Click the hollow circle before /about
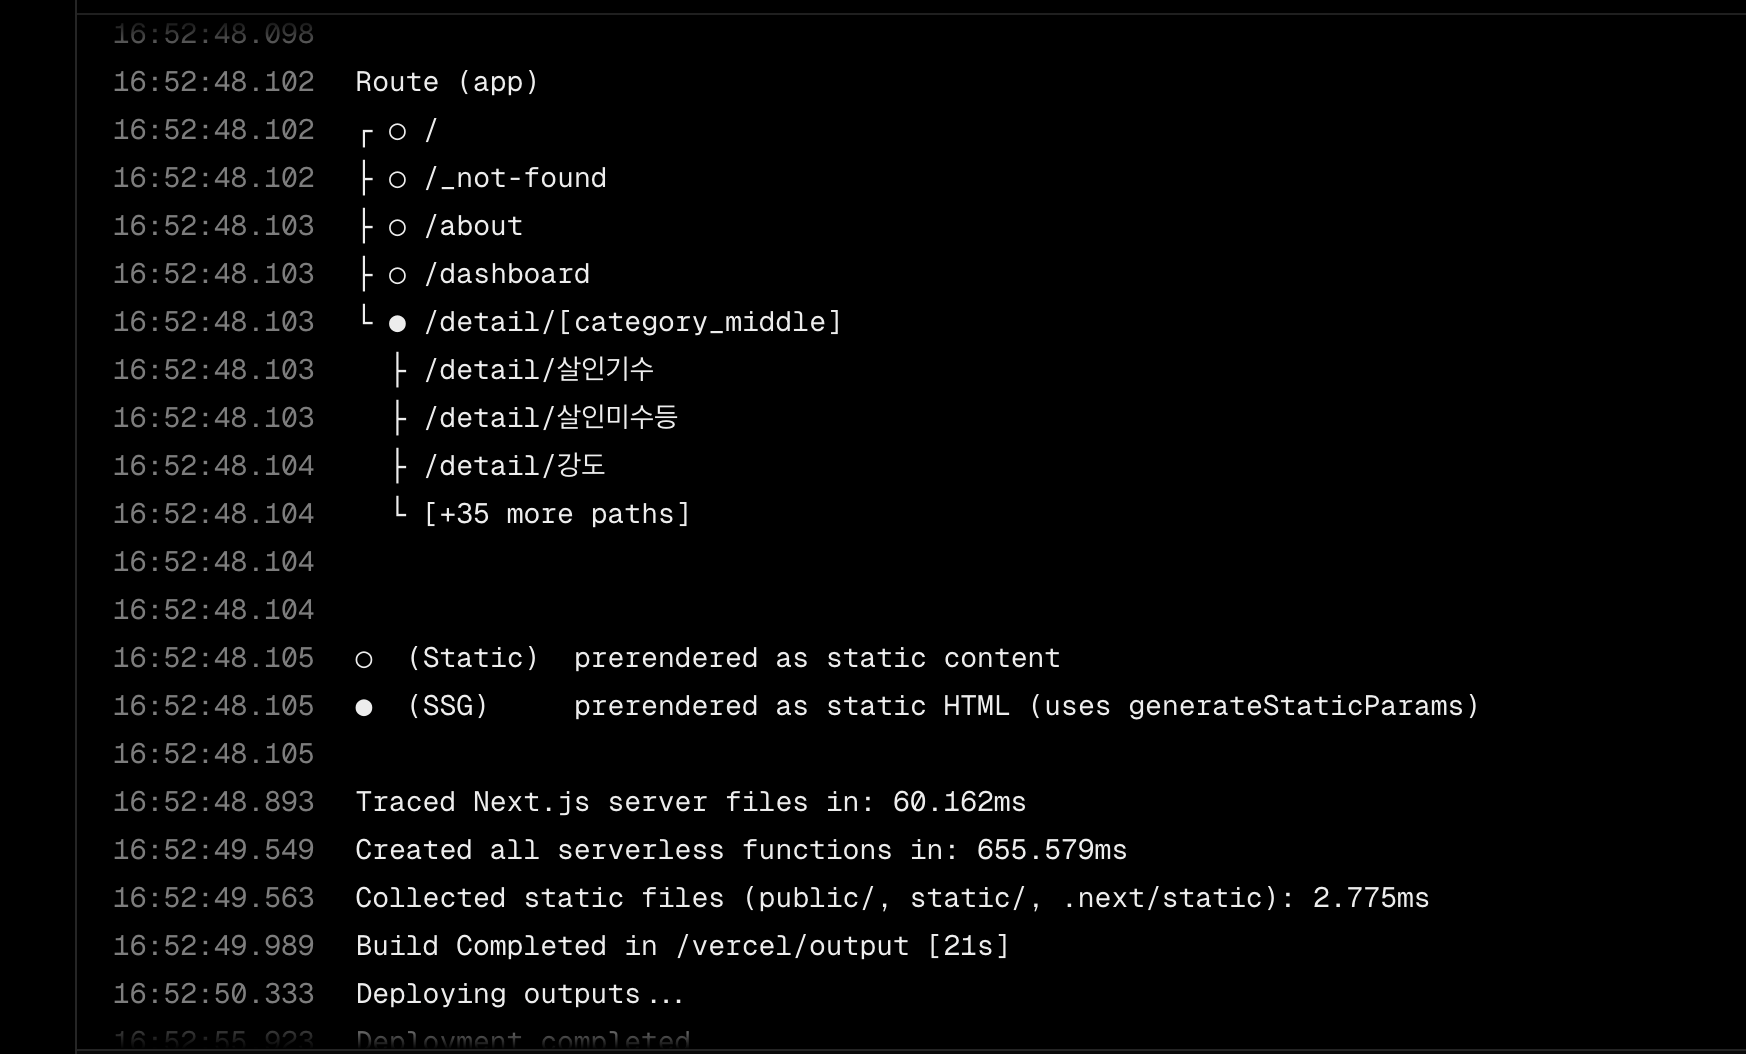Image resolution: width=1746 pixels, height=1054 pixels. coord(397,228)
